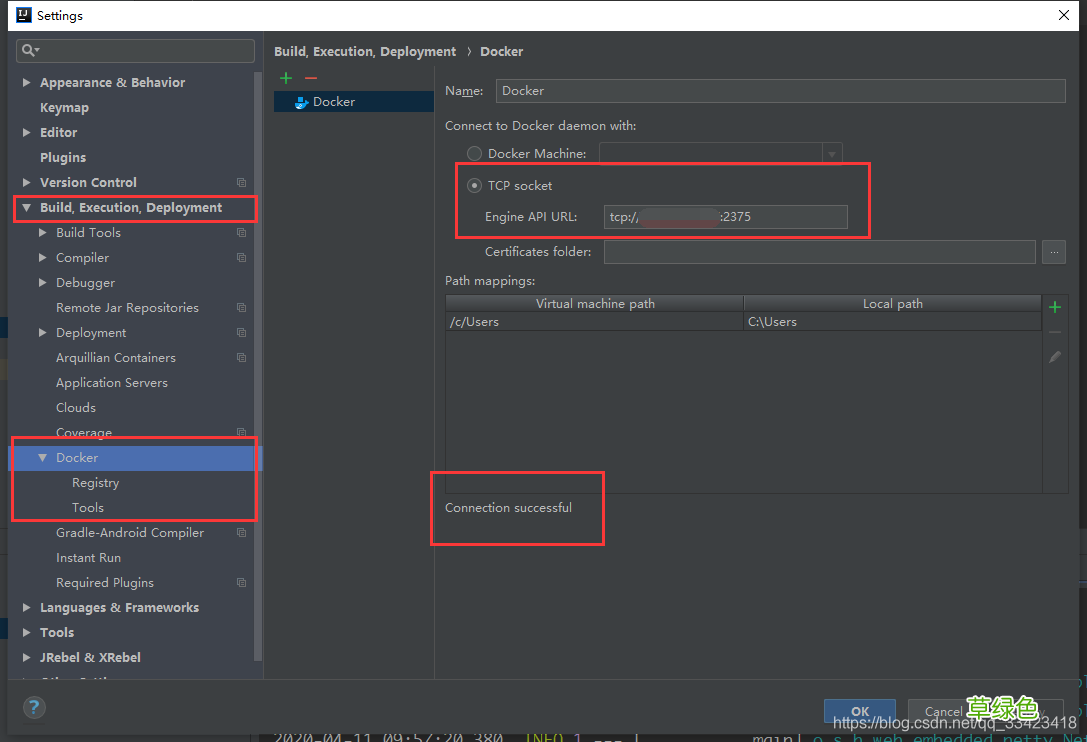Open Application Servers settings
This screenshot has height=742, width=1087.
[112, 383]
